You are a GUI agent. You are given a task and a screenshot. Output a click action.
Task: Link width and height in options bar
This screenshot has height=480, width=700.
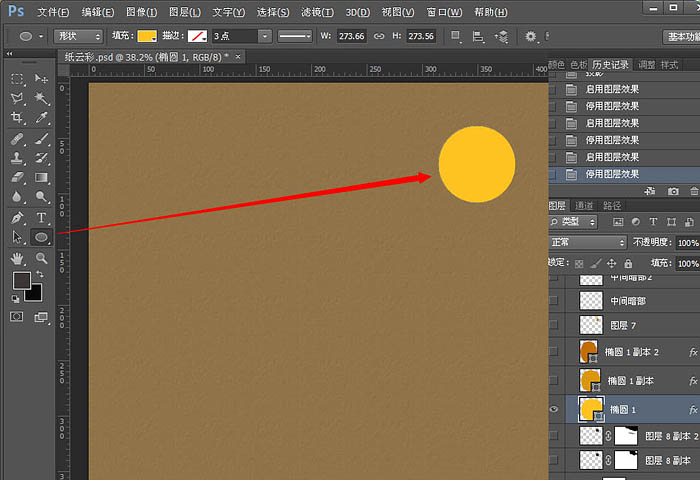click(x=379, y=36)
